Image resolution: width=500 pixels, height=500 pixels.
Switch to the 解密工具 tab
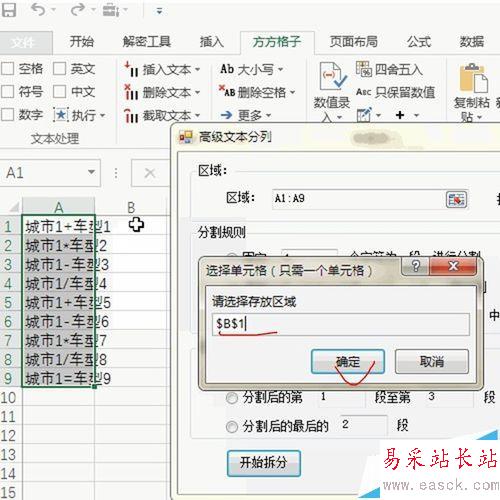pyautogui.click(x=147, y=42)
